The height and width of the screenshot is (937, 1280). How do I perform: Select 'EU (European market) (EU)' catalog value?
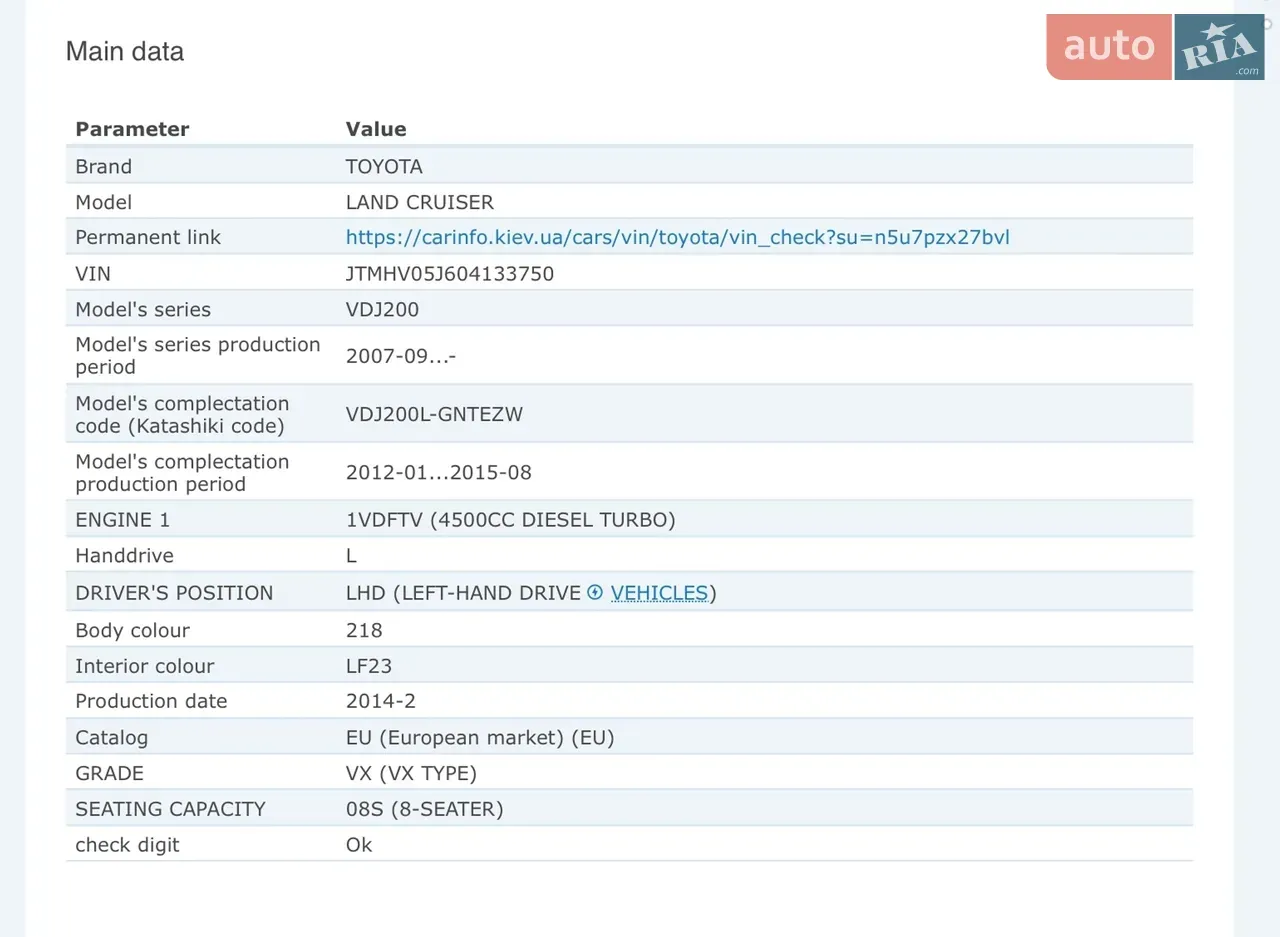[x=480, y=738]
